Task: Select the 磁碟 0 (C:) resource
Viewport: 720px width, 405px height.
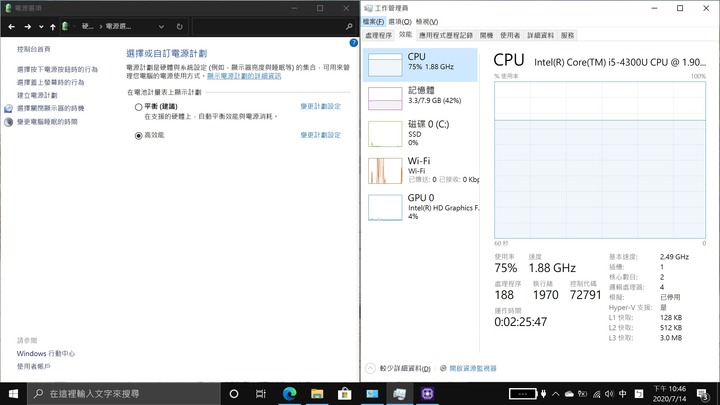Action: (420, 133)
